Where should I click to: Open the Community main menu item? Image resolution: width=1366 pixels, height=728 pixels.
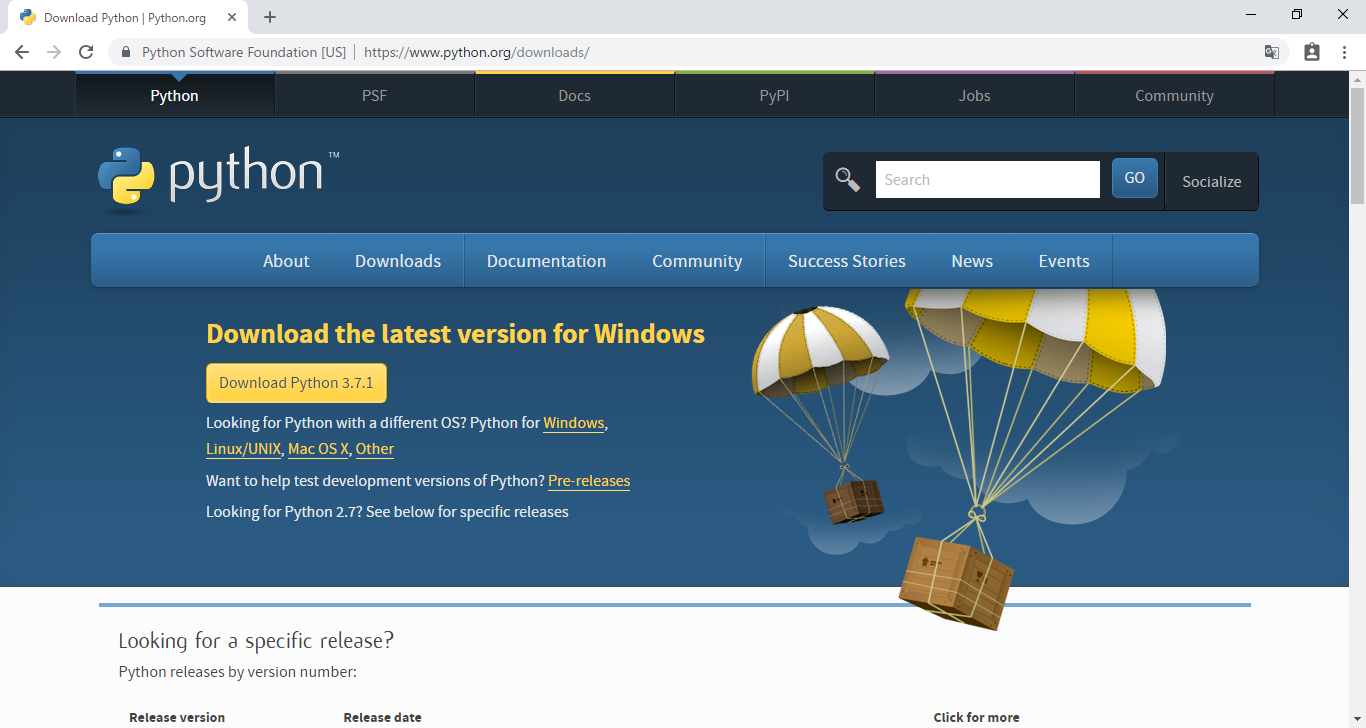click(x=697, y=261)
